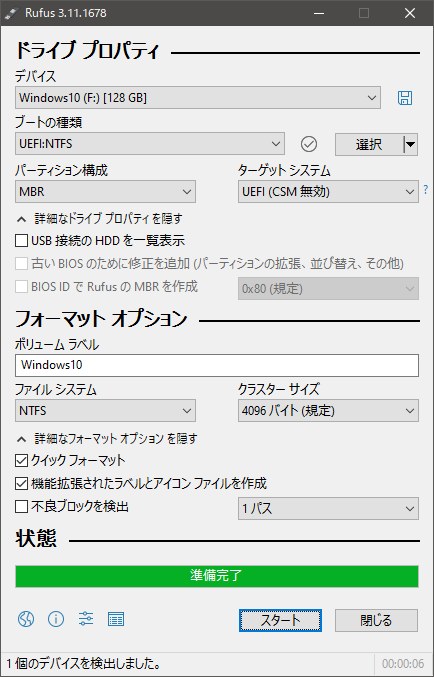This screenshot has height=677, width=434.
Task: Click the ボリューム ラベル field containing Windows10
Action: 217,365
